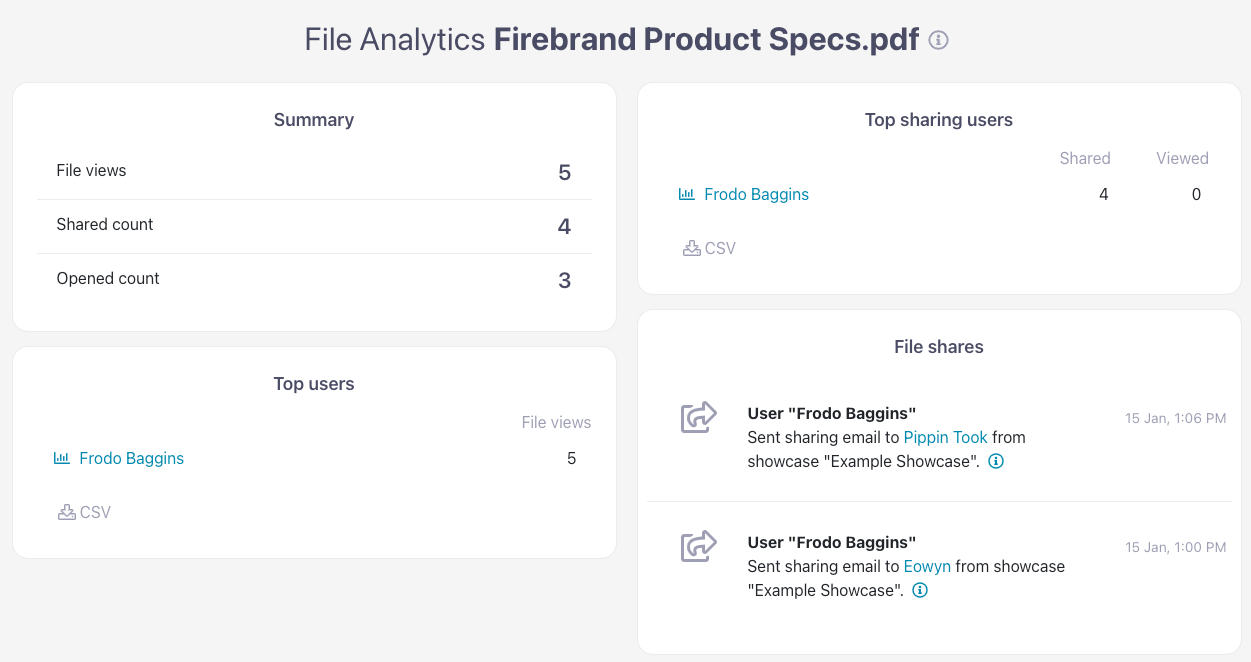Click the share arrow icon on the Pippin Took entry
Screen dimensions: 1251x662
pos(698,418)
